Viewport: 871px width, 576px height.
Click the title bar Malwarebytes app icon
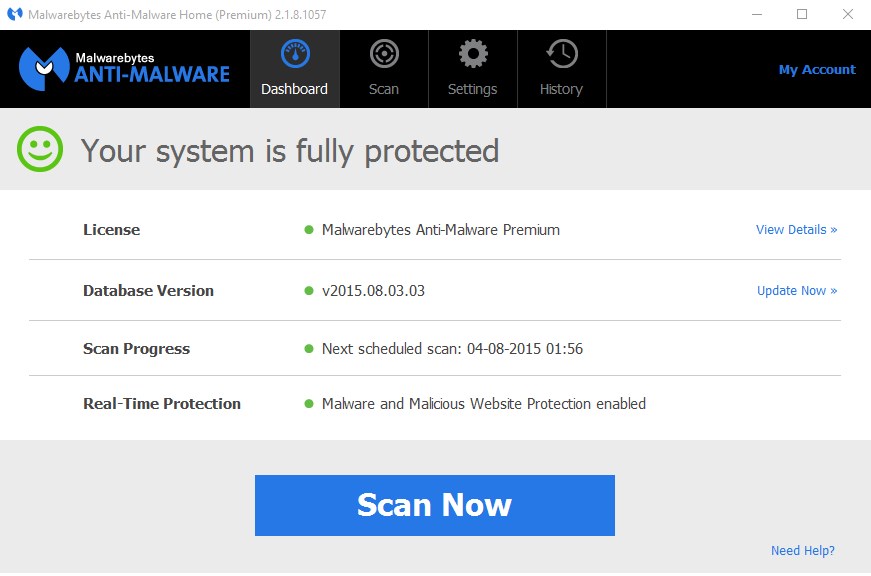(15, 14)
